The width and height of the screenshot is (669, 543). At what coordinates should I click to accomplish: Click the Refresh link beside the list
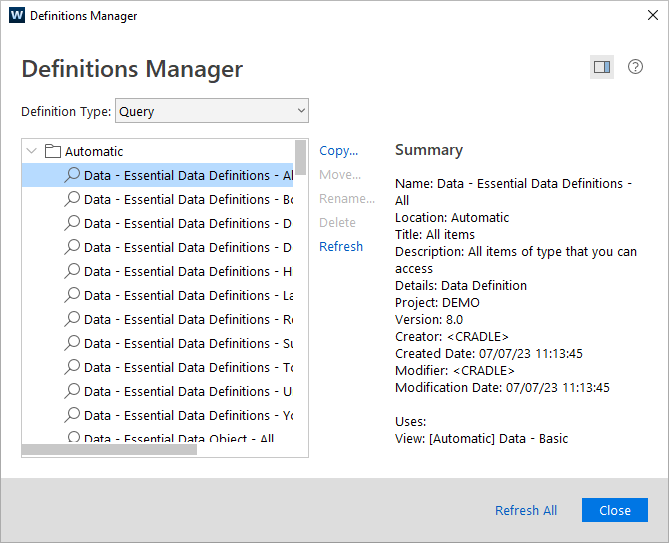point(341,247)
